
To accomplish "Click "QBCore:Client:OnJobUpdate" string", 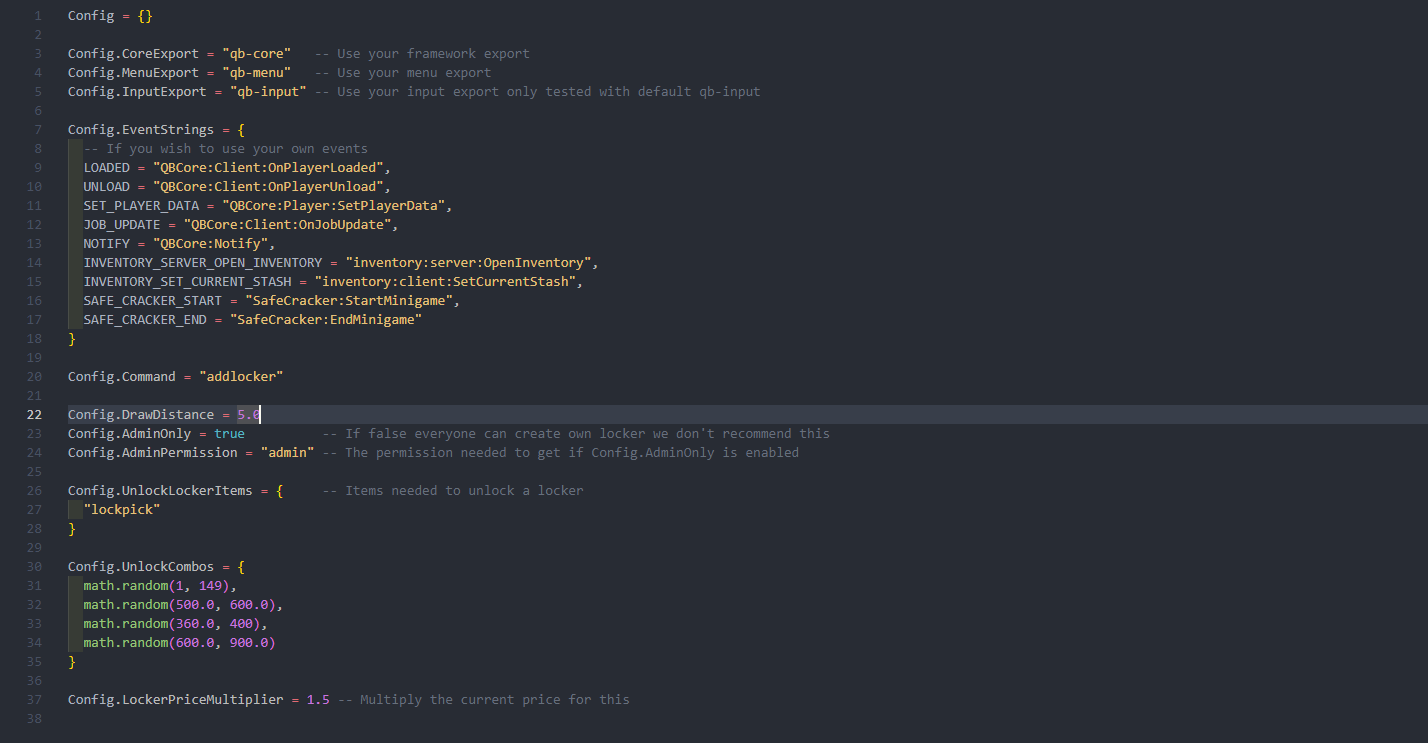I will point(287,225).
